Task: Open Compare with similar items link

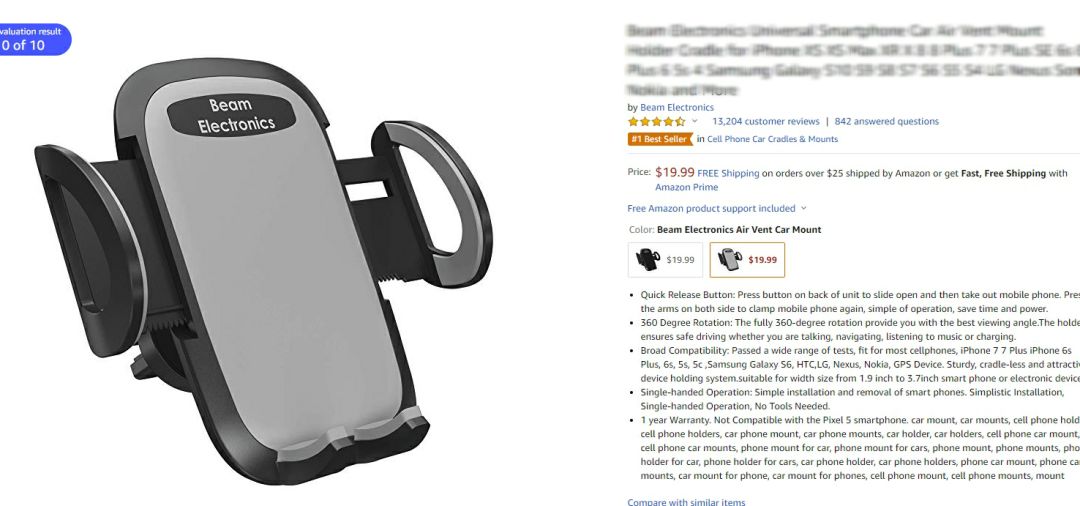Action: click(x=686, y=502)
